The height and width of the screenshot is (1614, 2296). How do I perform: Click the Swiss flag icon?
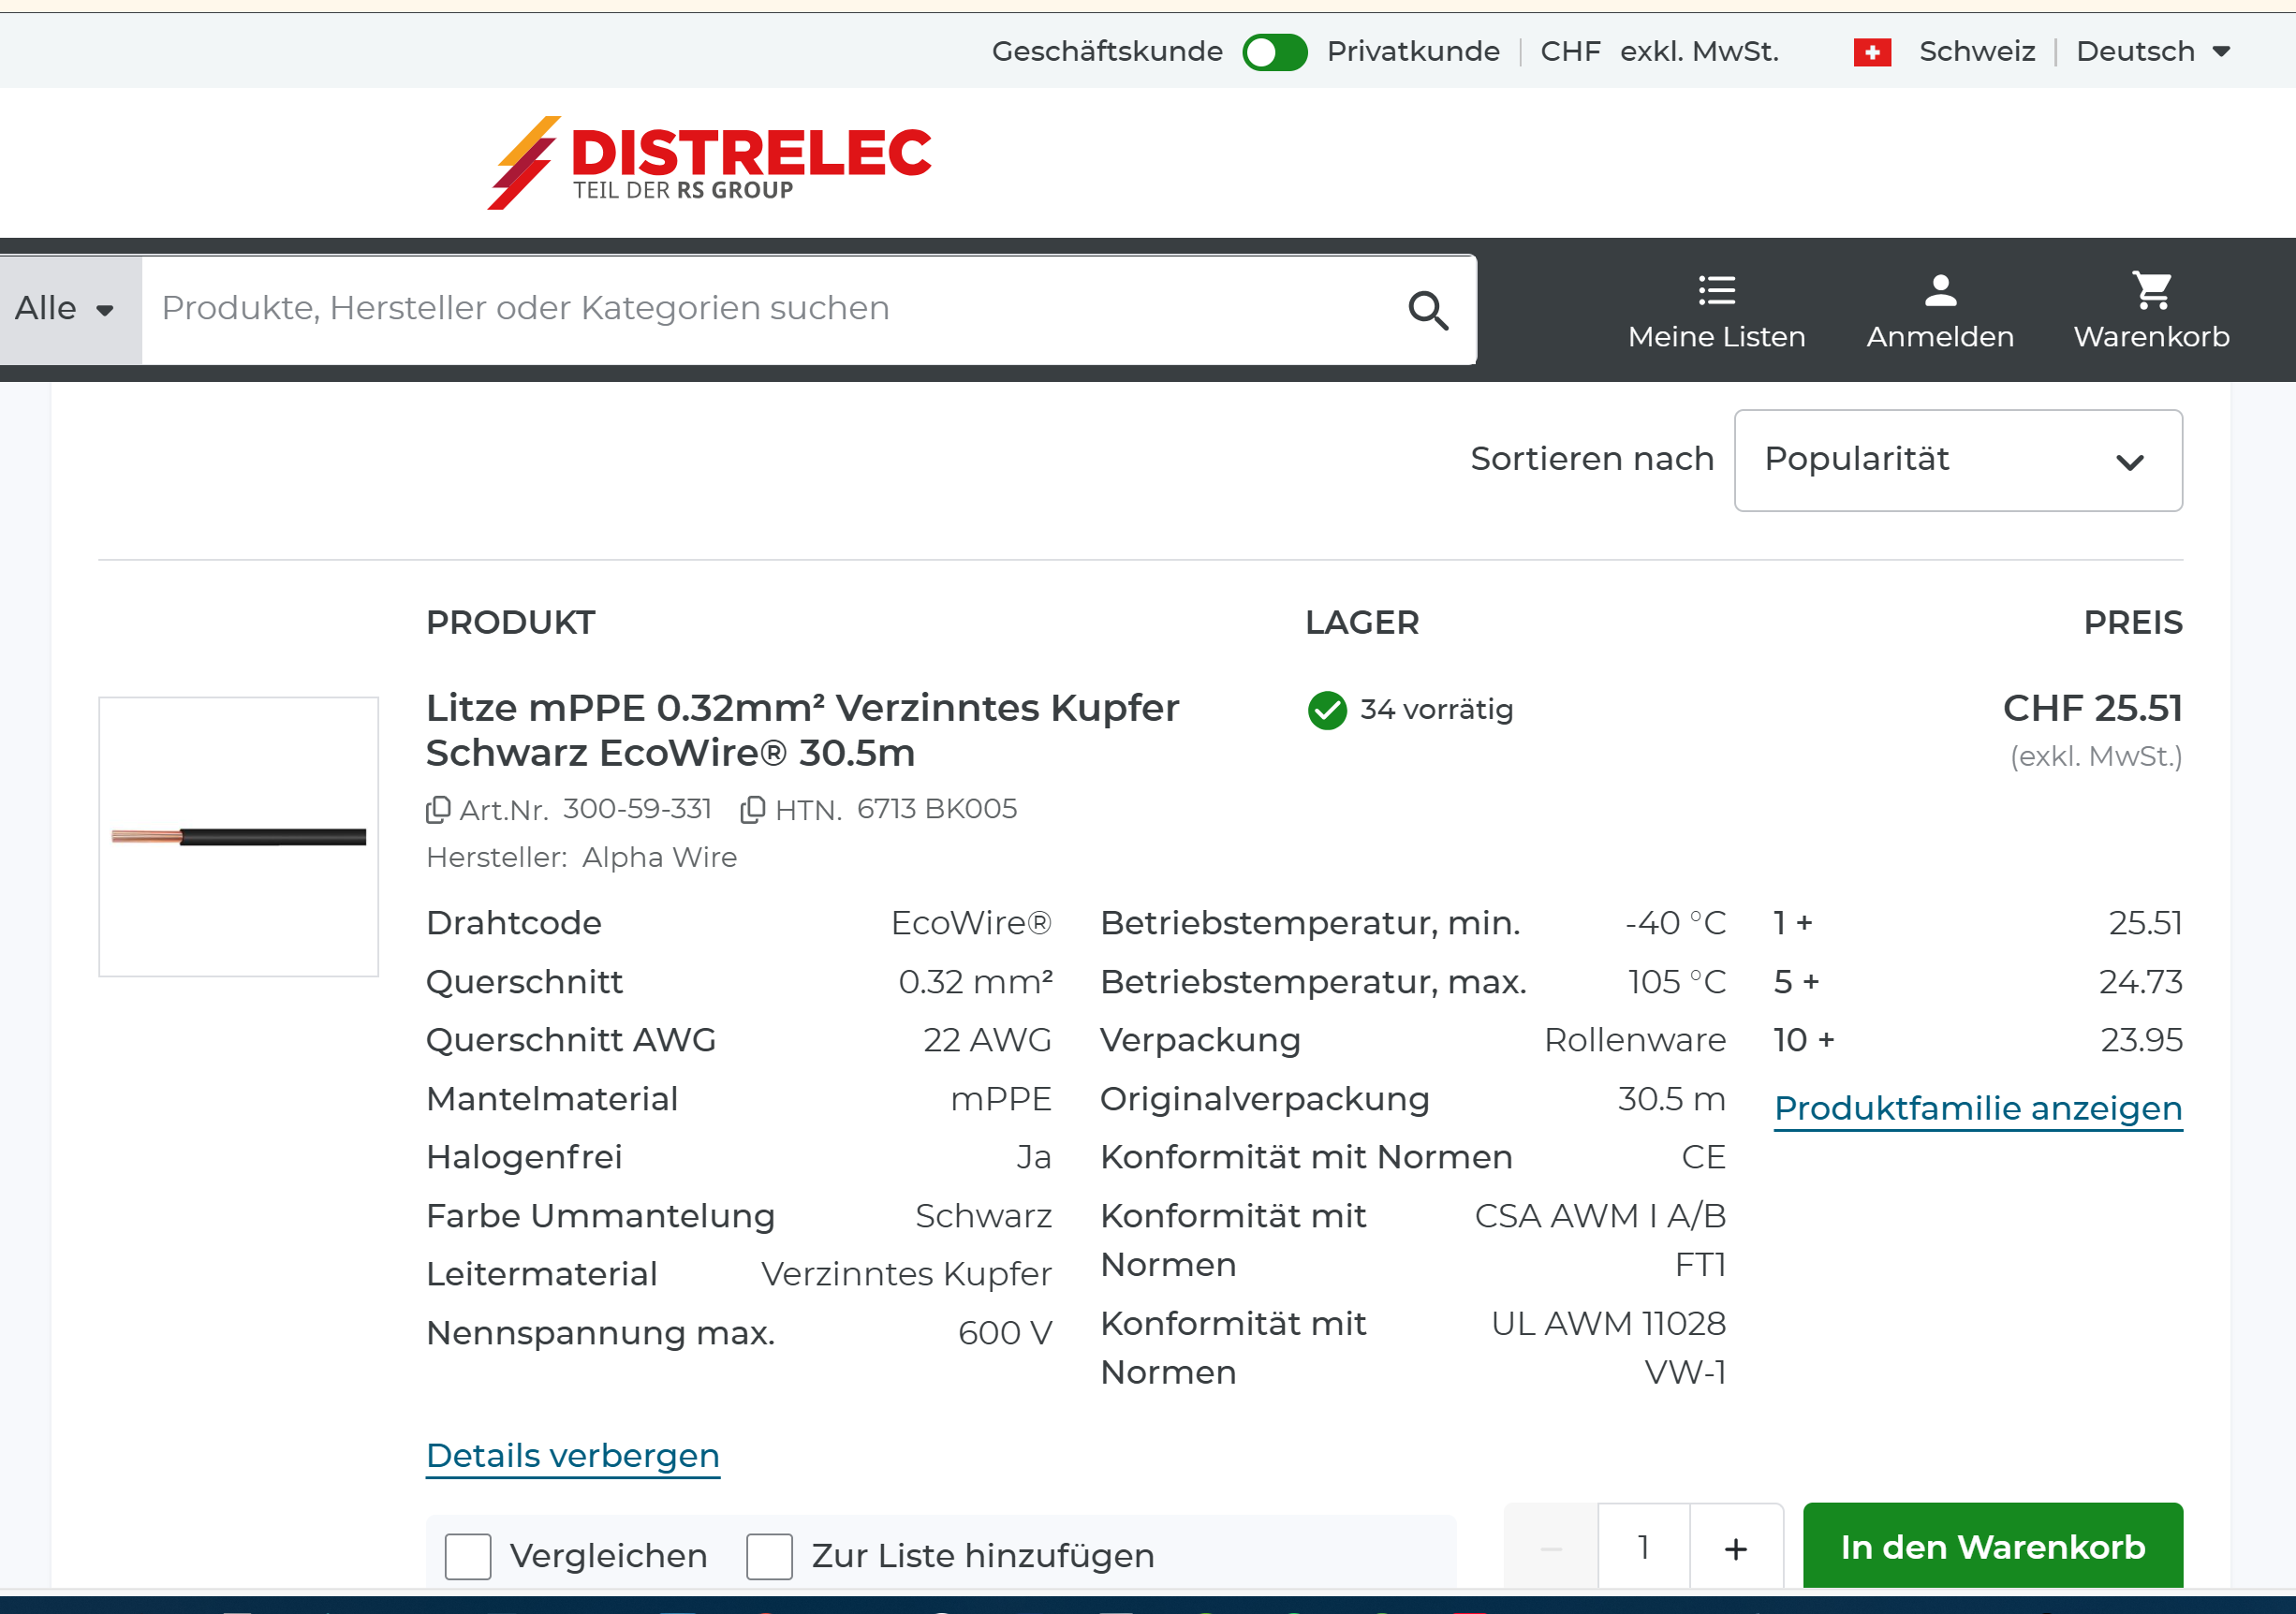[x=1872, y=52]
